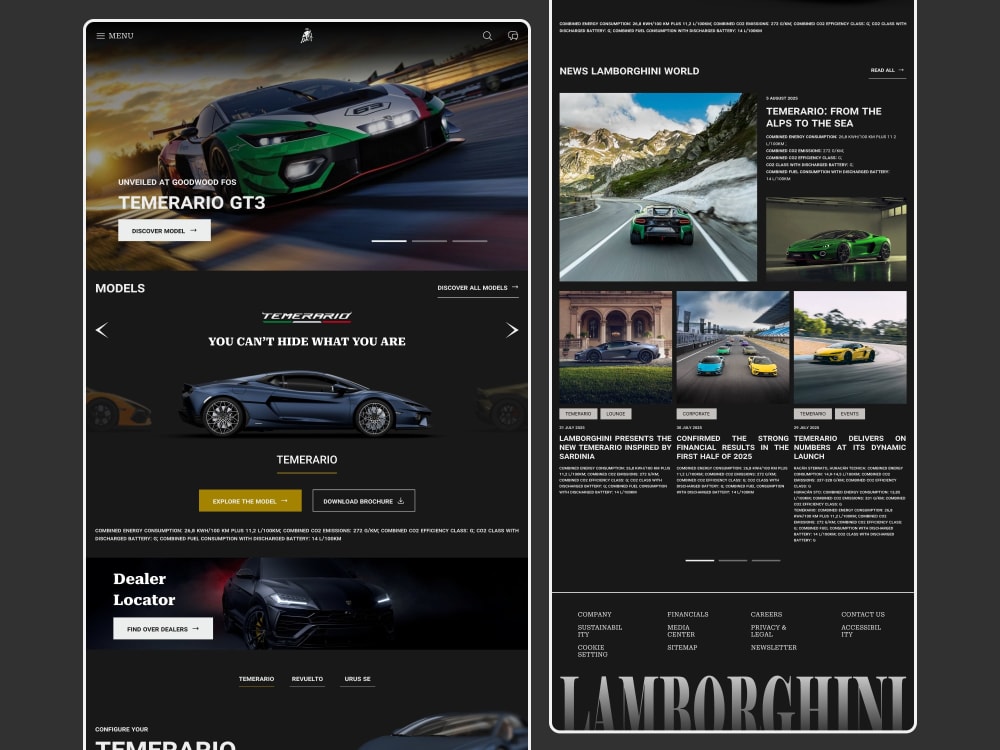Select third hero carousel indicator
The width and height of the screenshot is (1000, 750).
pos(469,241)
